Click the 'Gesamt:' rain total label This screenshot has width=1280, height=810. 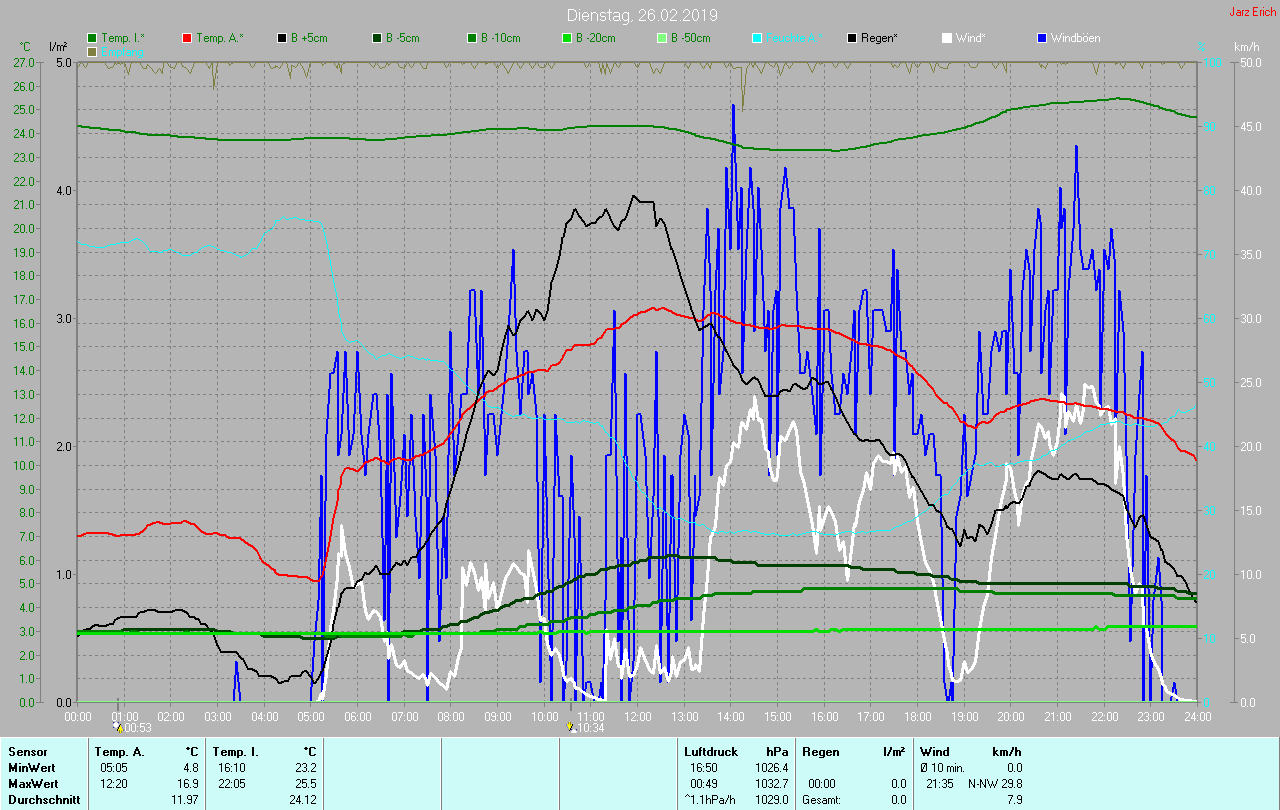pos(822,799)
